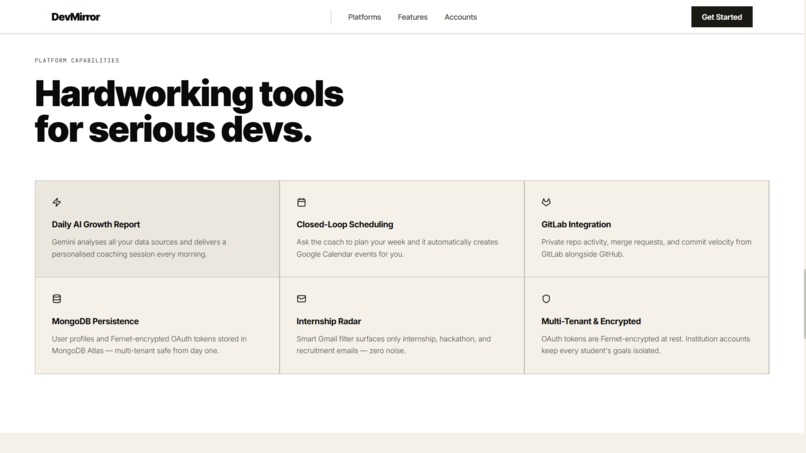Click the Gemini analyses description text
Image resolution: width=806 pixels, height=453 pixels.
(139, 248)
